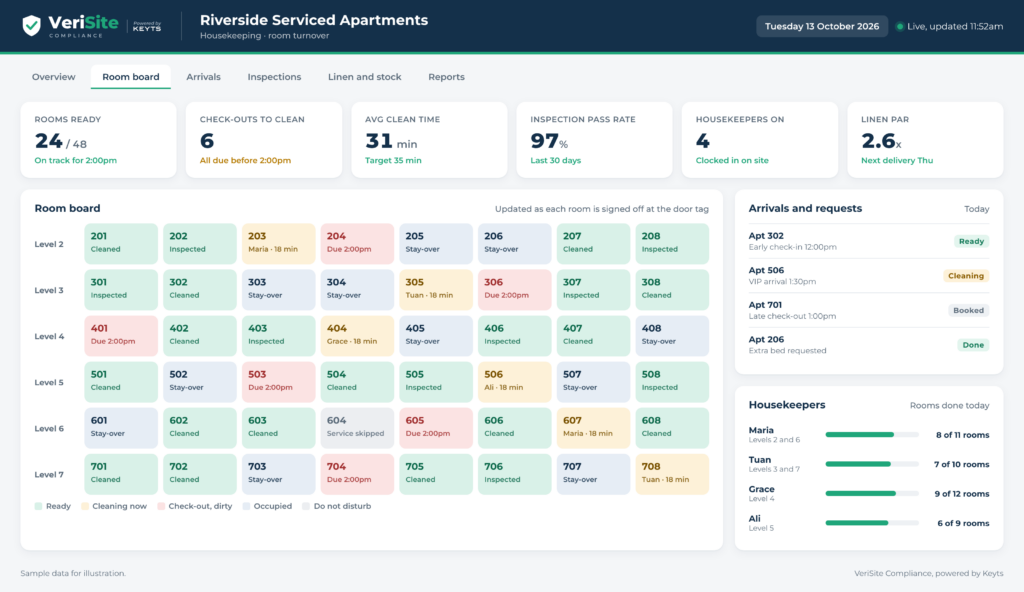Click Maria's rooms progress bar
This screenshot has height=592, width=1024.
point(872,435)
